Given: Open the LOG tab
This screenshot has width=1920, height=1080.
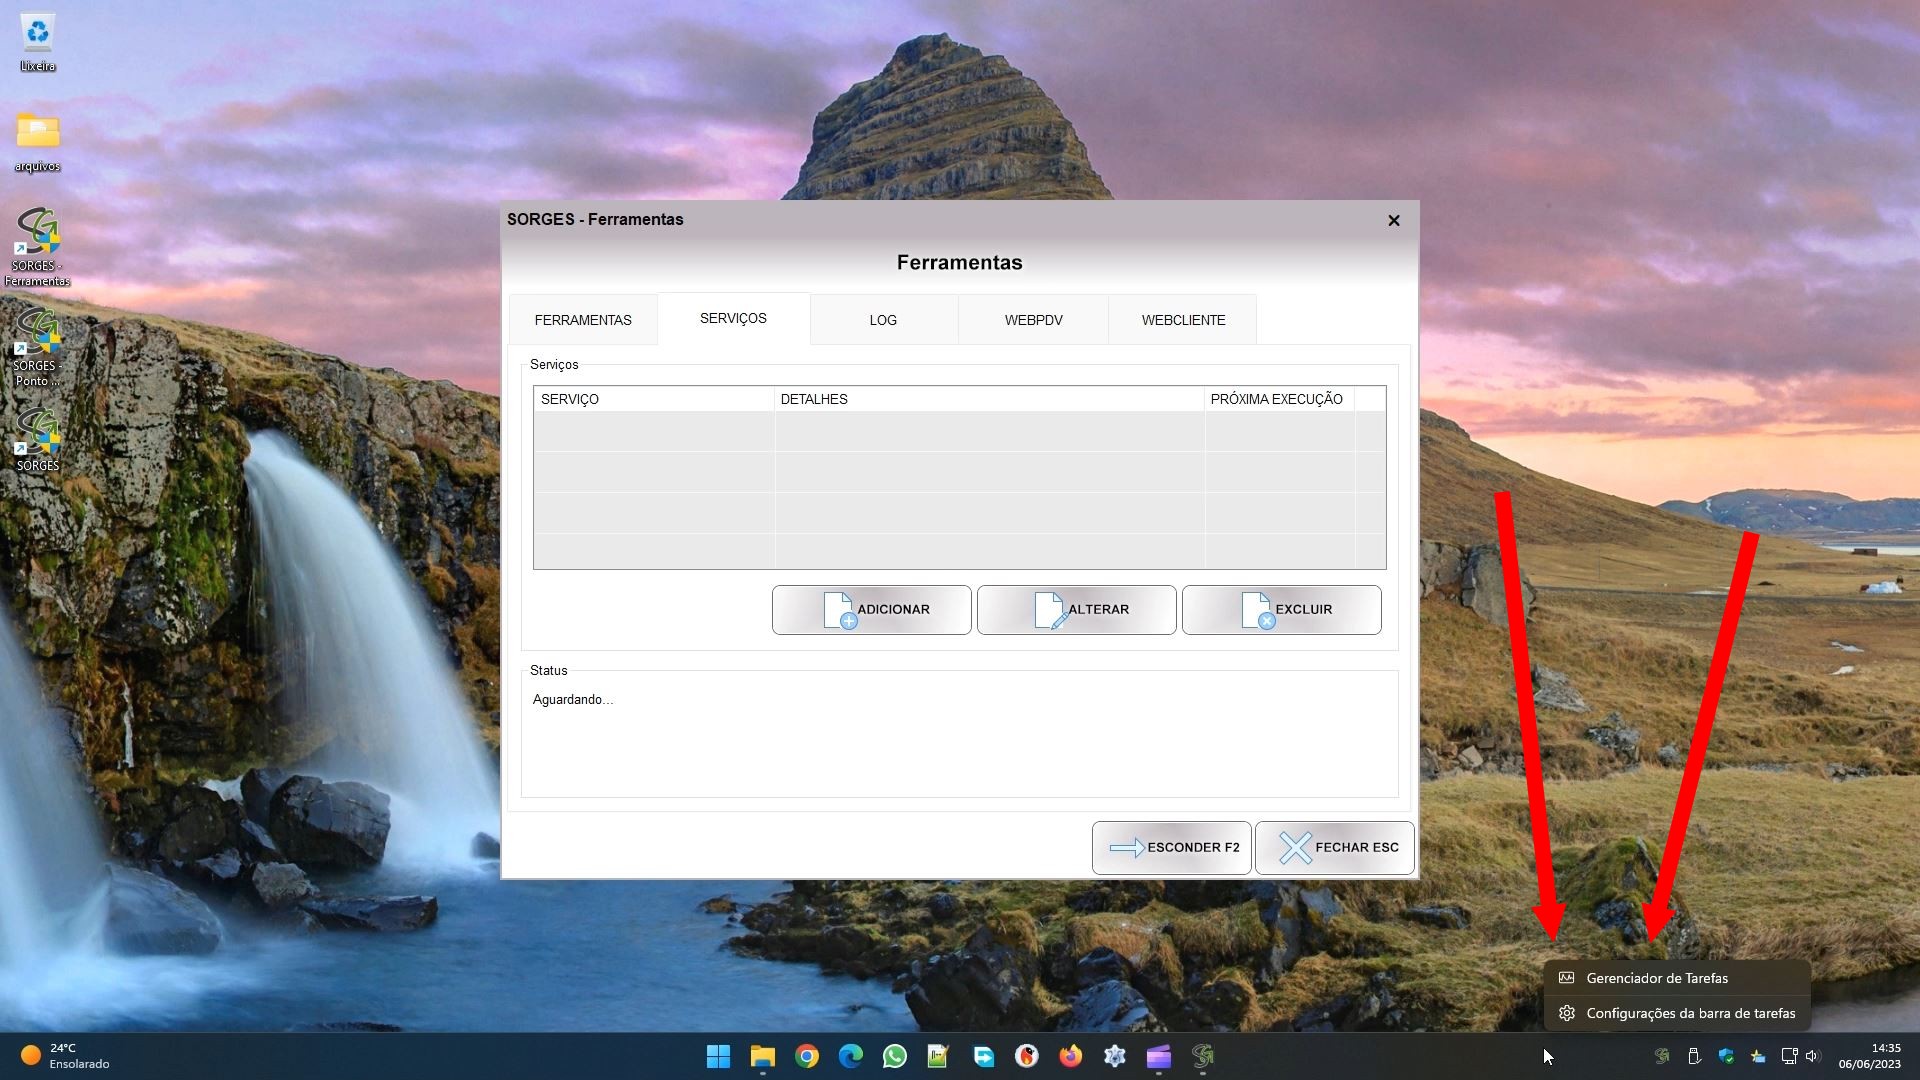Looking at the screenshot, I should [x=883, y=320].
